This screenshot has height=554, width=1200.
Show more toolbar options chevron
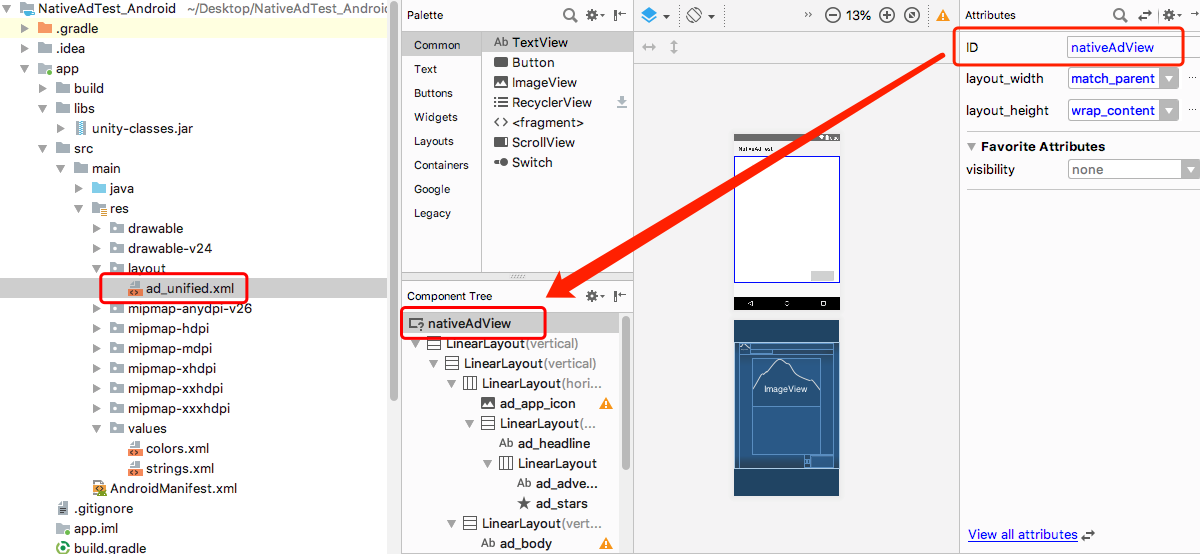pos(809,16)
